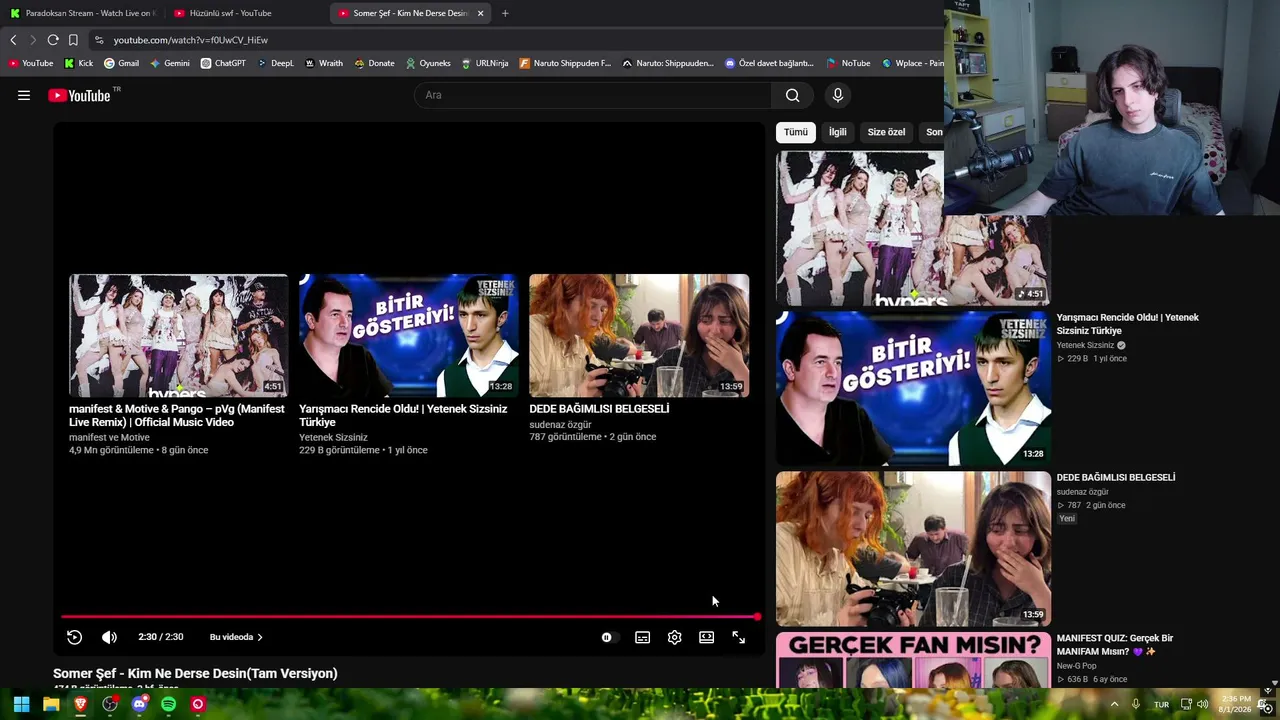1280x720 pixels.
Task: Open the volume control in system tray
Action: [1202, 704]
